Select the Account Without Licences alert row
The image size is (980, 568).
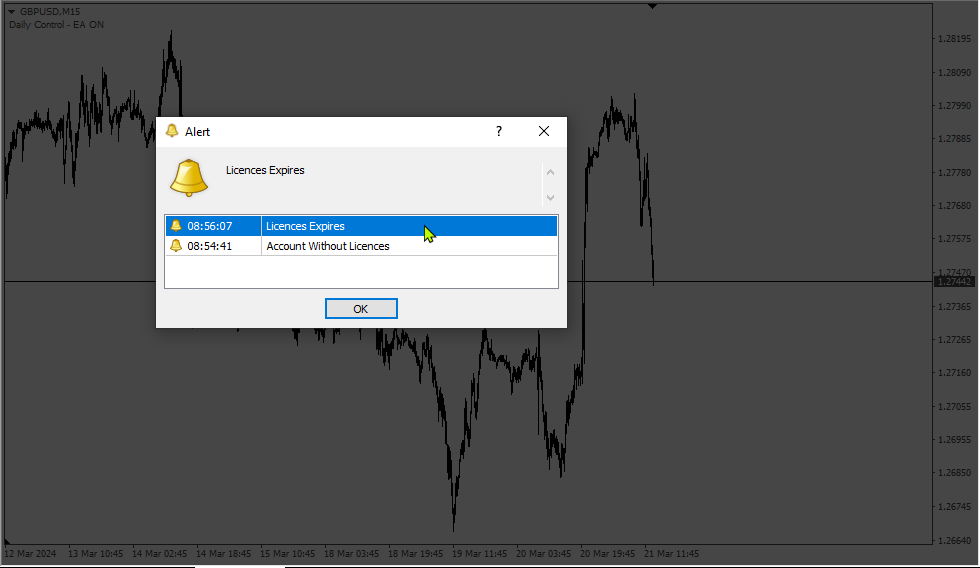(x=361, y=246)
